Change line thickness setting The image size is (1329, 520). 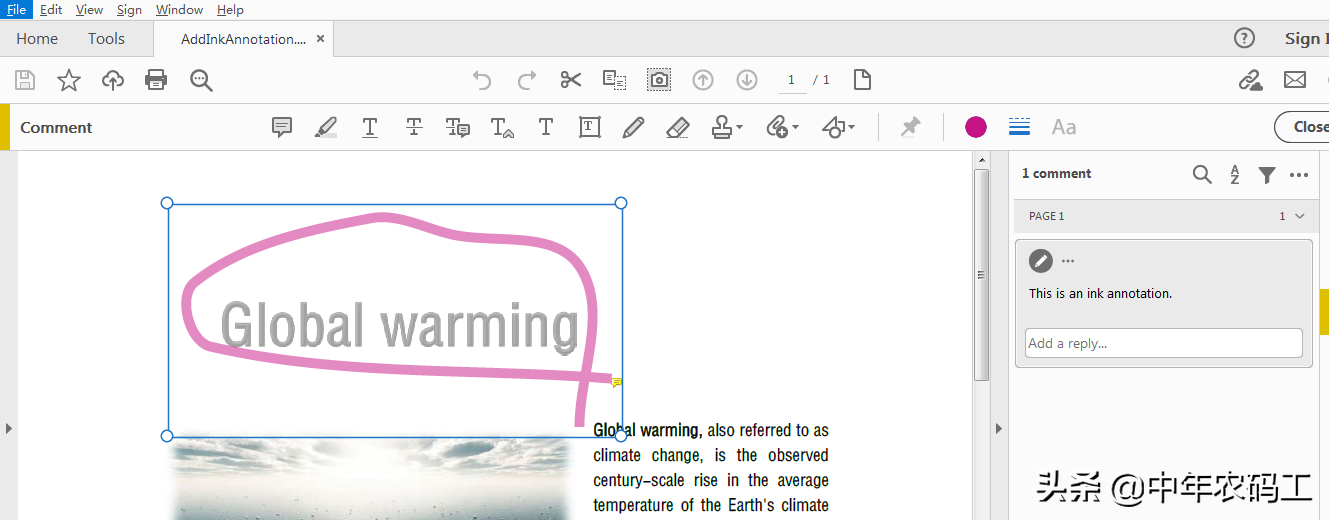[1020, 127]
